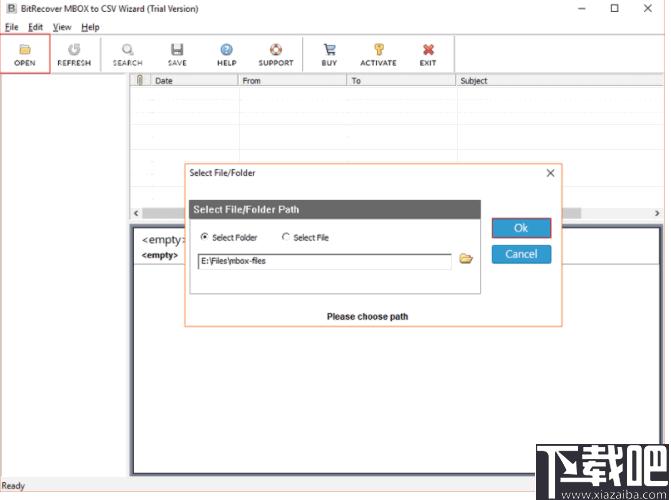Viewport: 671px width, 500px height.
Task: Open the Edit menu
Action: click(36, 27)
